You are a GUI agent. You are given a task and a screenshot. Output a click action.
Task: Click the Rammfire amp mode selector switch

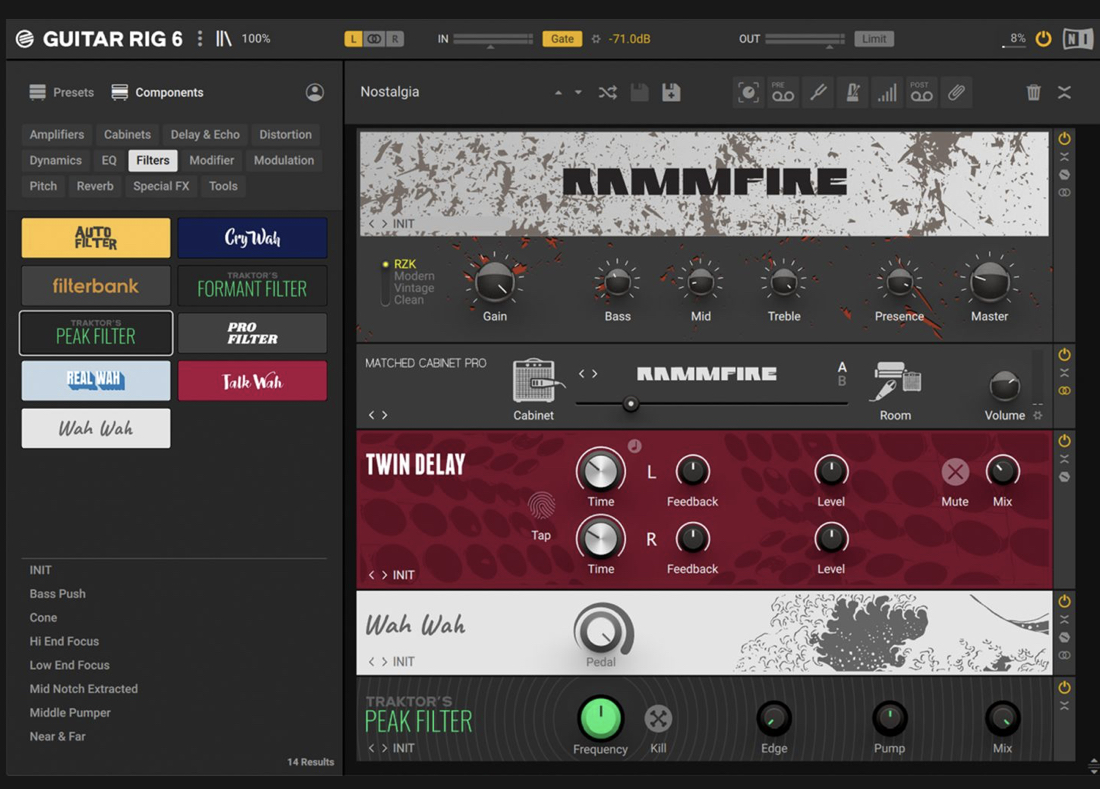[385, 282]
